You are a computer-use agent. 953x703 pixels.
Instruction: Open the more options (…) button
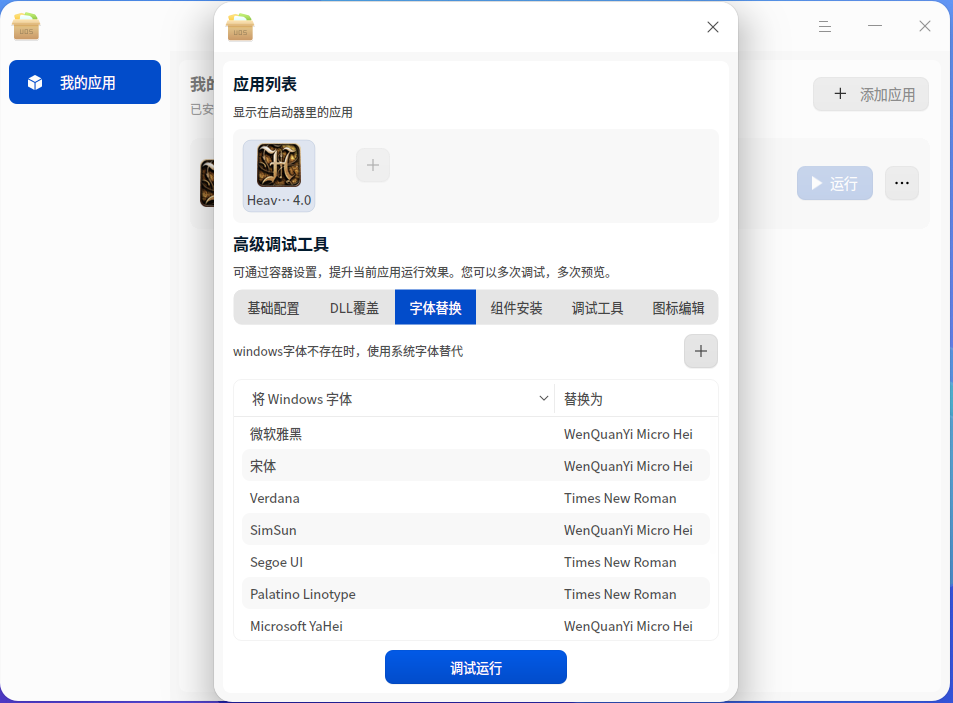tap(902, 183)
